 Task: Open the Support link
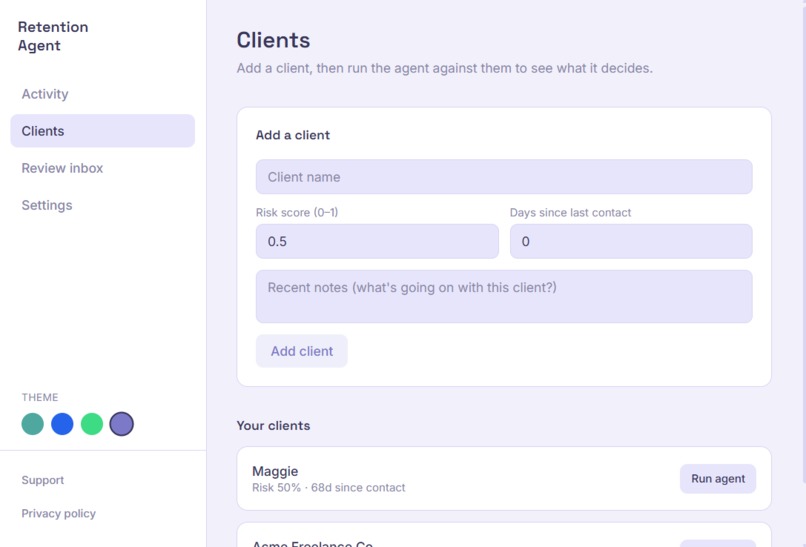tap(43, 480)
